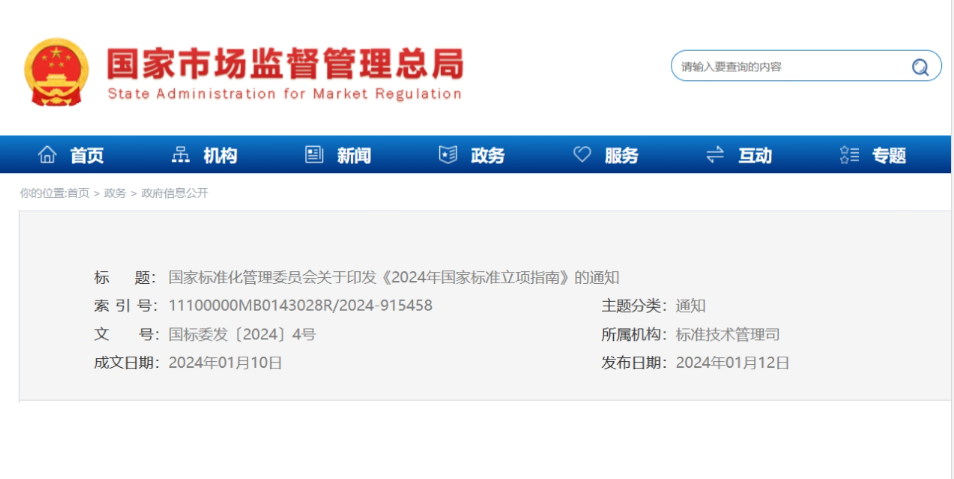
Task: Click the 政府信息公开 breadcrumb link
Action: coord(175,193)
